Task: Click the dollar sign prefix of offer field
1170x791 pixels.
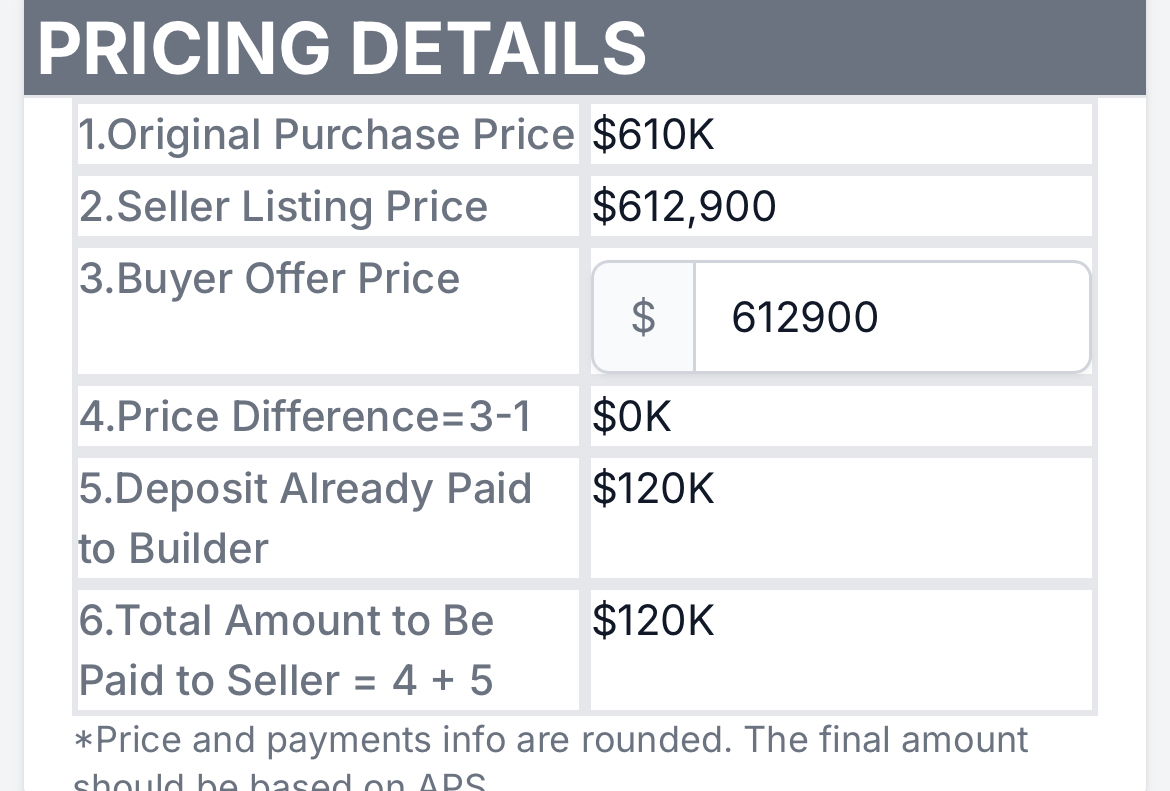Action: coord(643,316)
